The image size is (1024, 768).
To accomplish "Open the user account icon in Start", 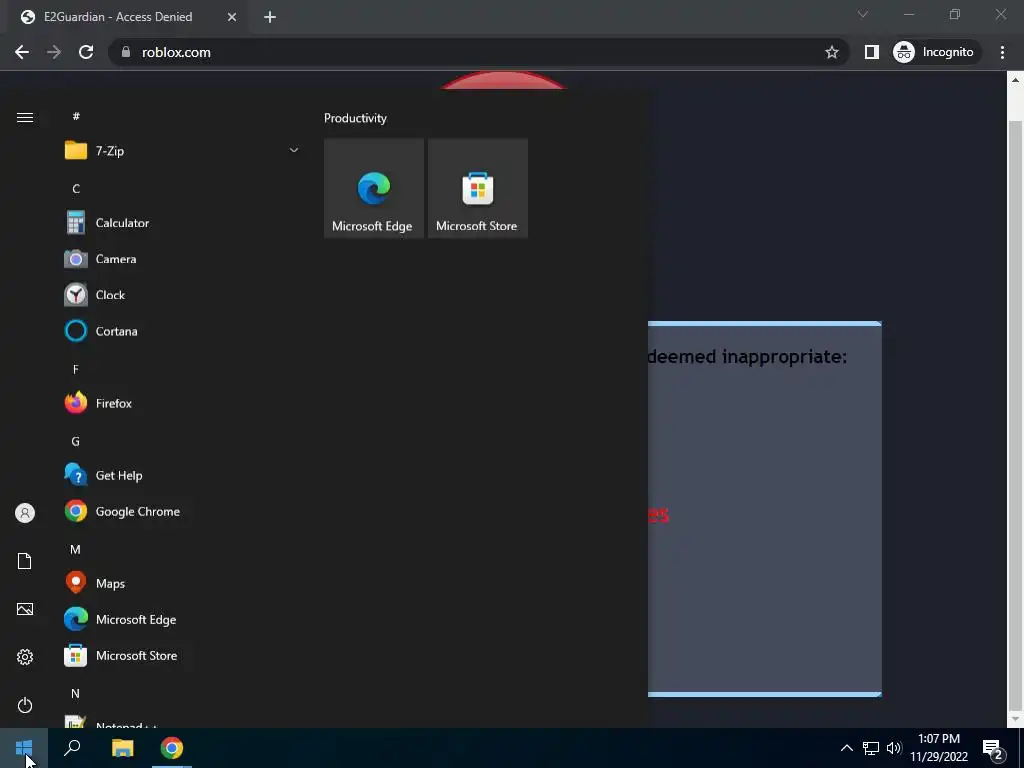I will tap(25, 513).
